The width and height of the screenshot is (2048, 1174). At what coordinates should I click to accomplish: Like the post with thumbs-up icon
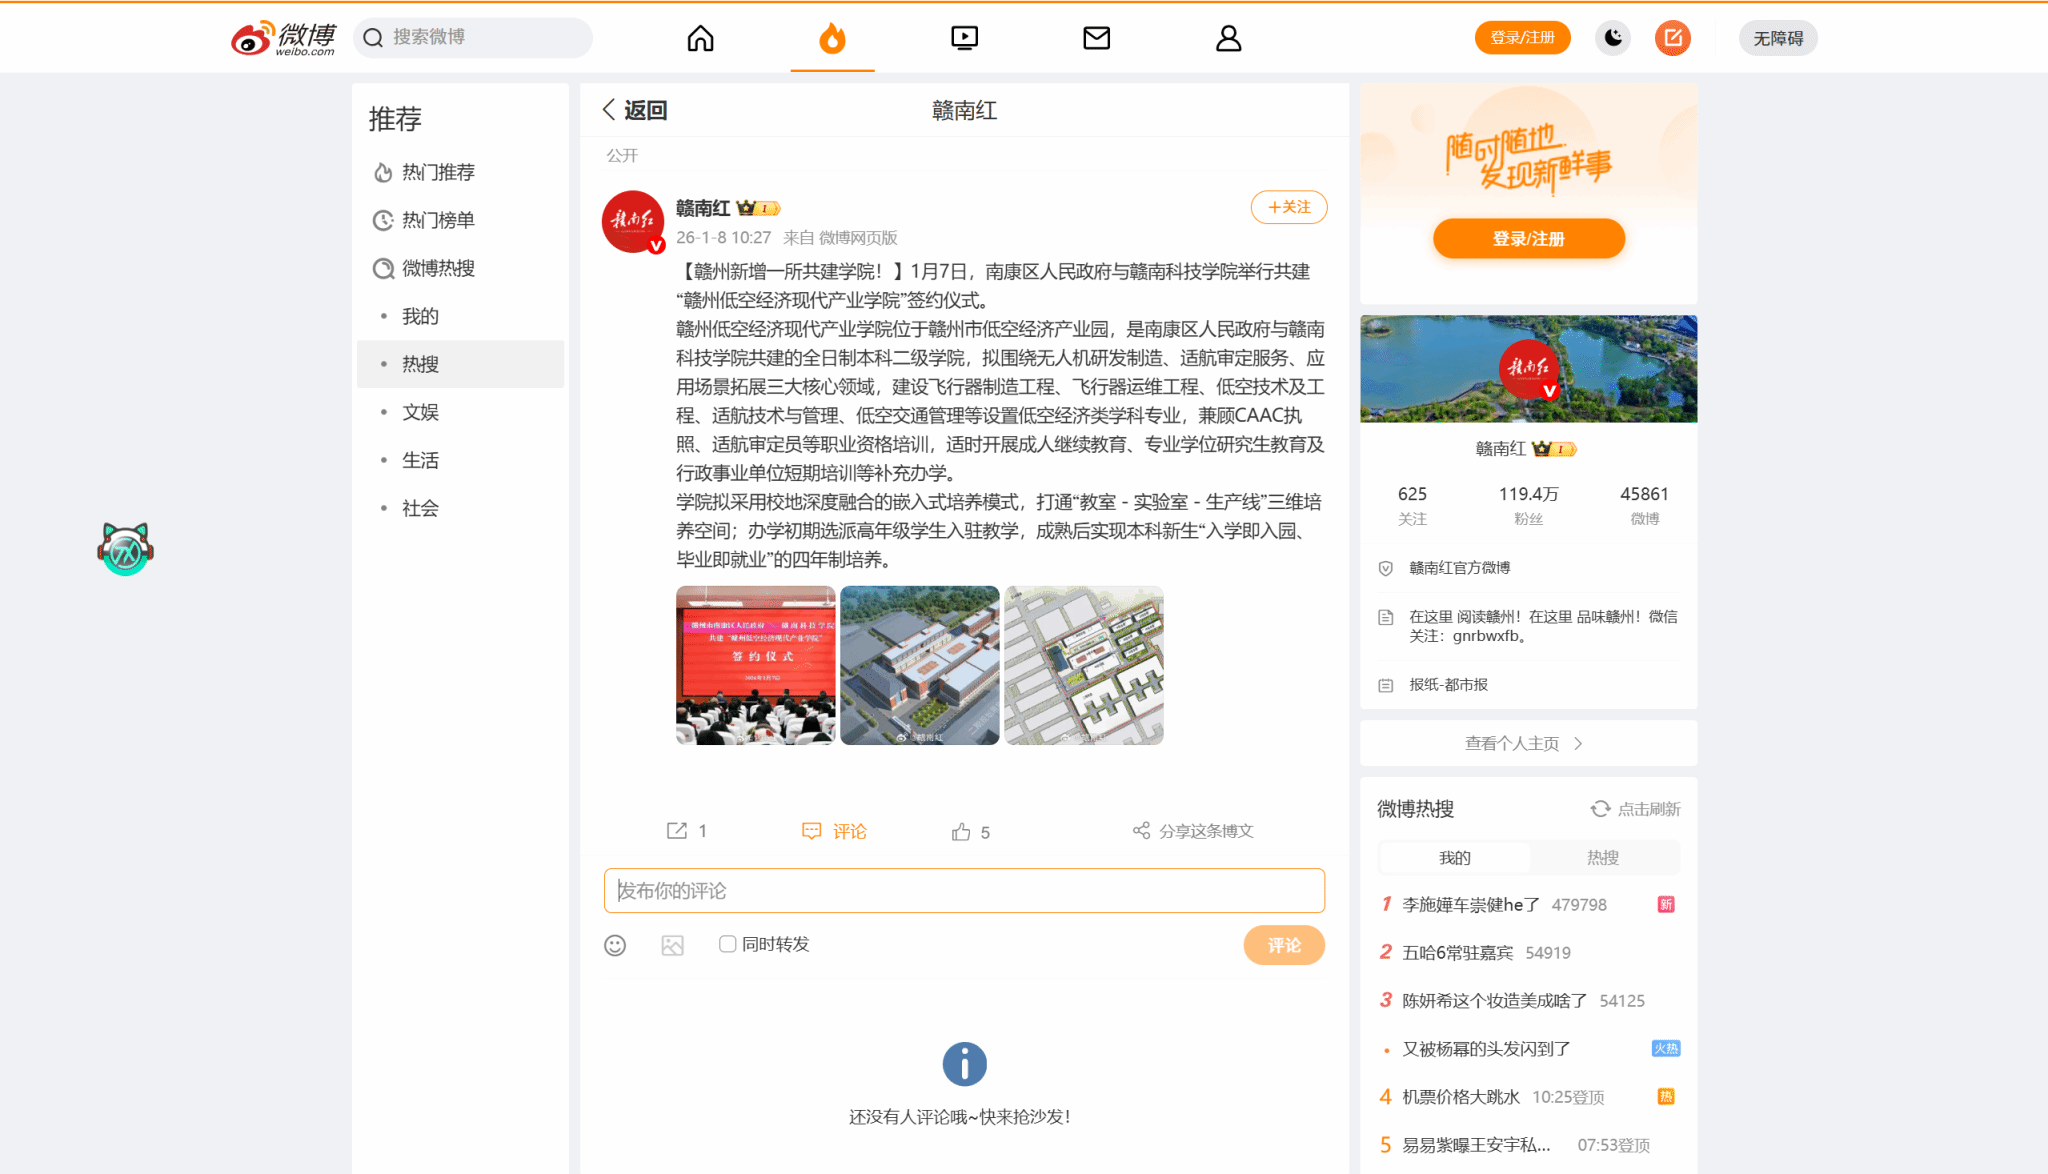pyautogui.click(x=961, y=832)
